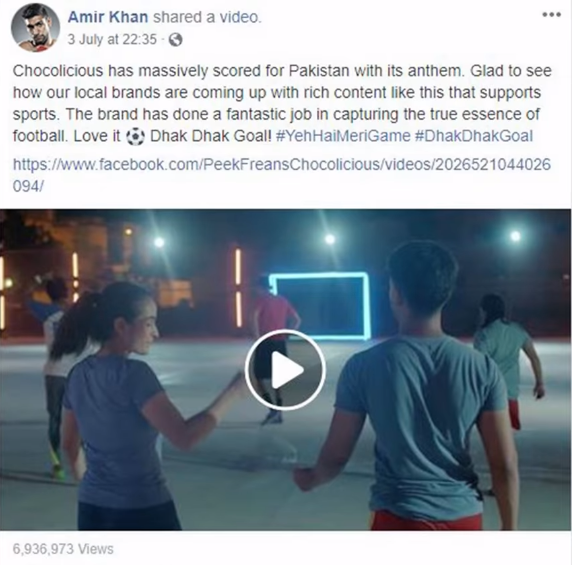Click the glowing blue goal frame in video

320,306
